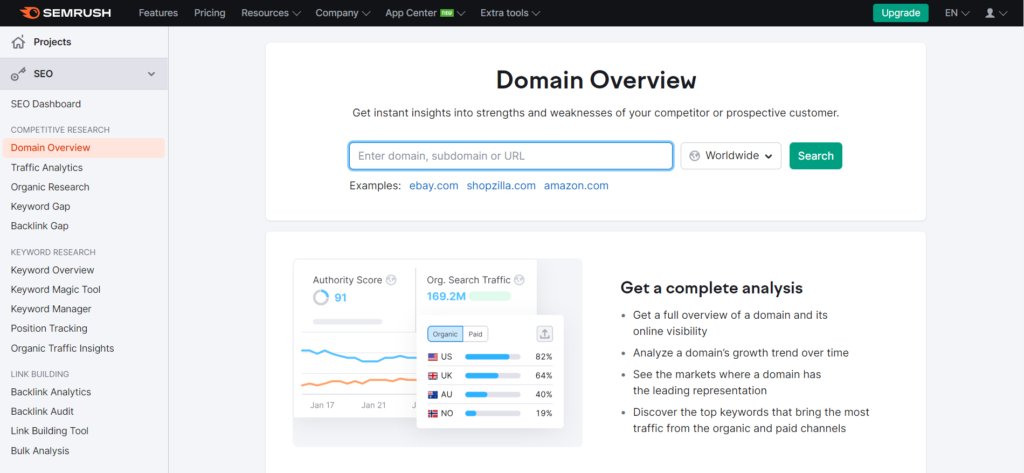Click the KEYWORD RESEARCH section label
The image size is (1024, 473).
[53, 252]
